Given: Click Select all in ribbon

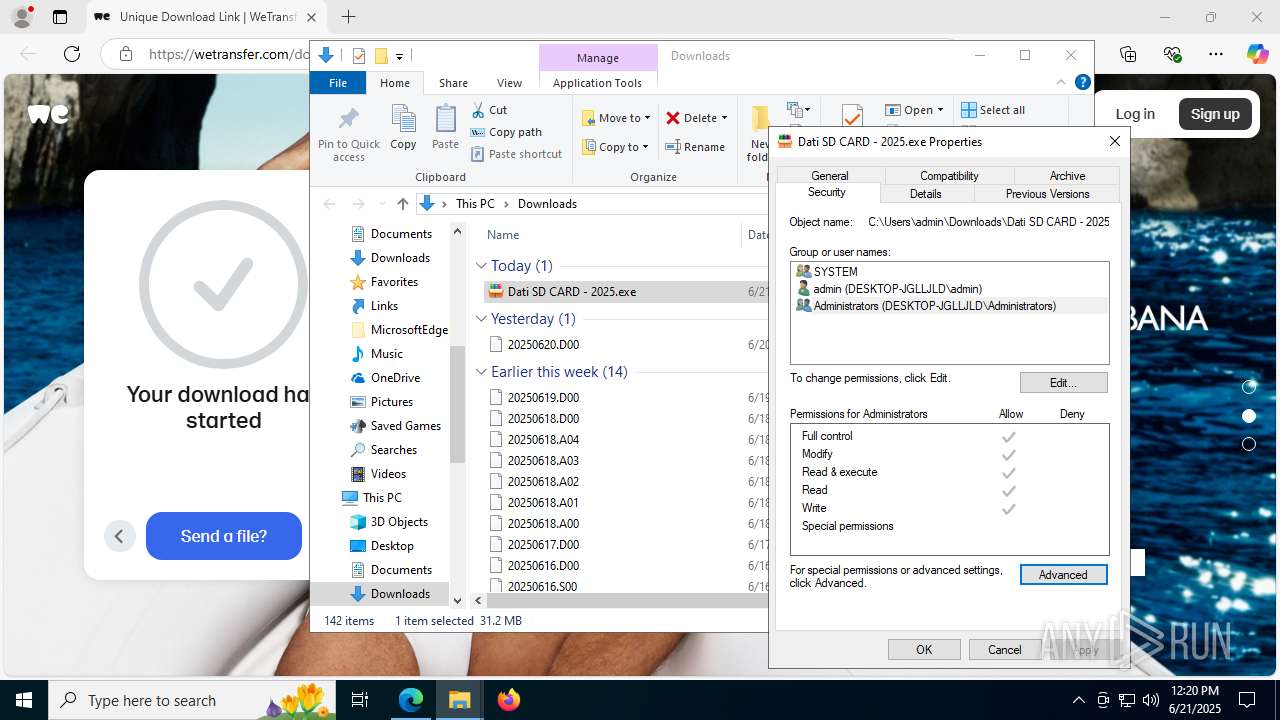Looking at the screenshot, I should (x=993, y=110).
